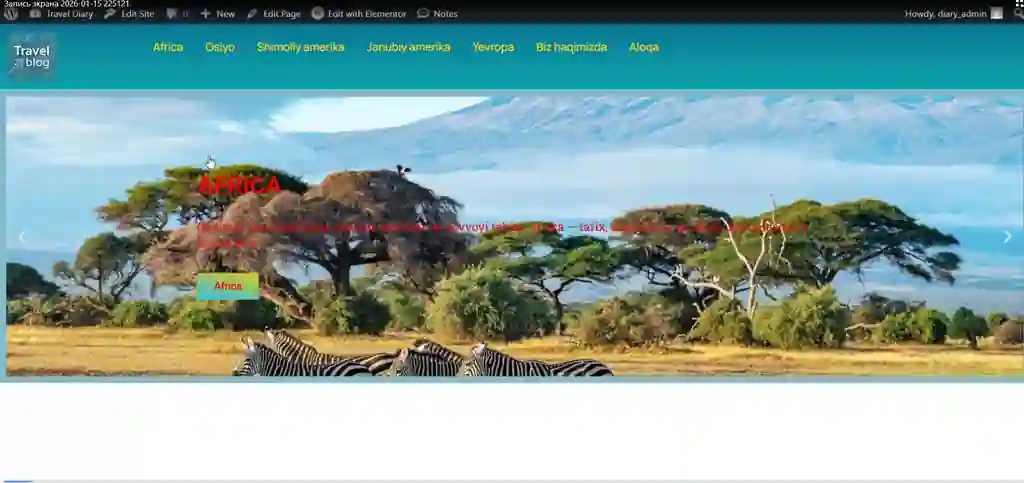Screen dimensions: 1024x483
Task: Click the Travel blog site logo
Action: (32, 56)
